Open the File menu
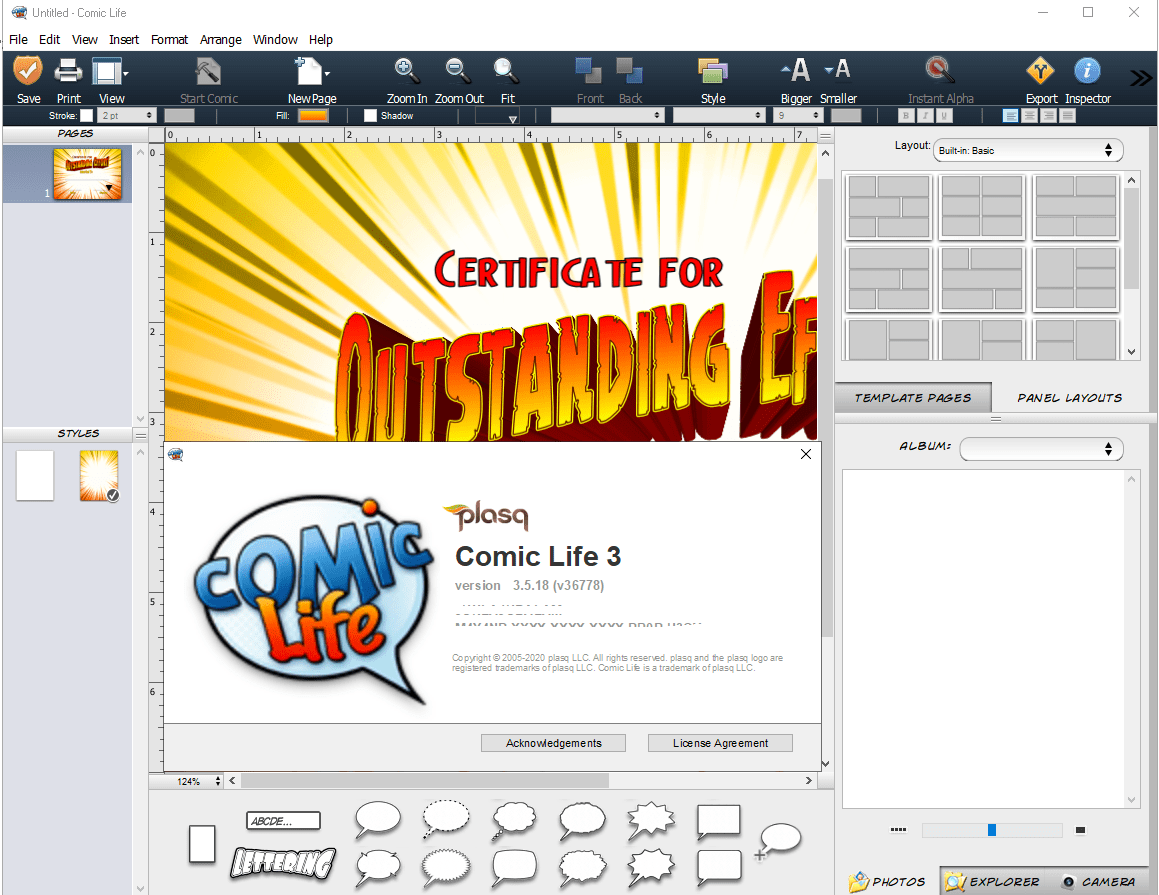This screenshot has width=1159, height=895. click(x=18, y=39)
